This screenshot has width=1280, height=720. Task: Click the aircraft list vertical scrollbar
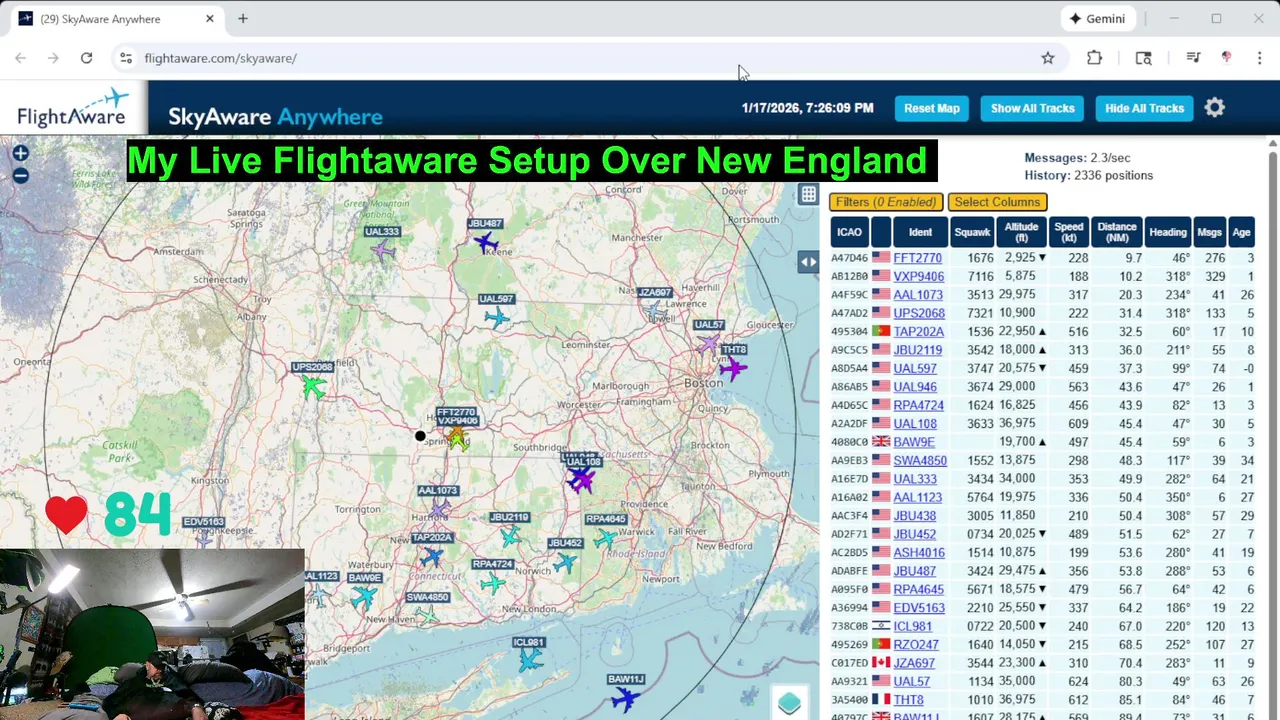point(1272,430)
